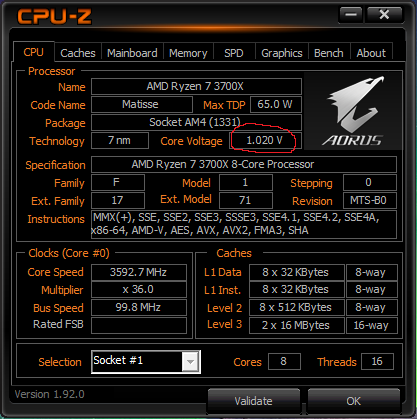Go to the Memory tab
The height and width of the screenshot is (420, 417).
(x=188, y=53)
